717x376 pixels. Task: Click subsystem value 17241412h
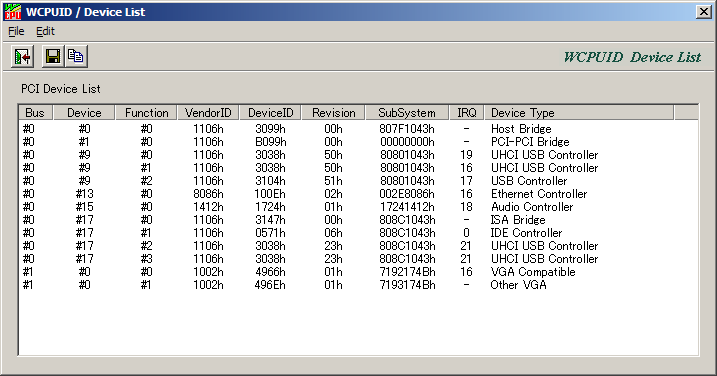(407, 207)
